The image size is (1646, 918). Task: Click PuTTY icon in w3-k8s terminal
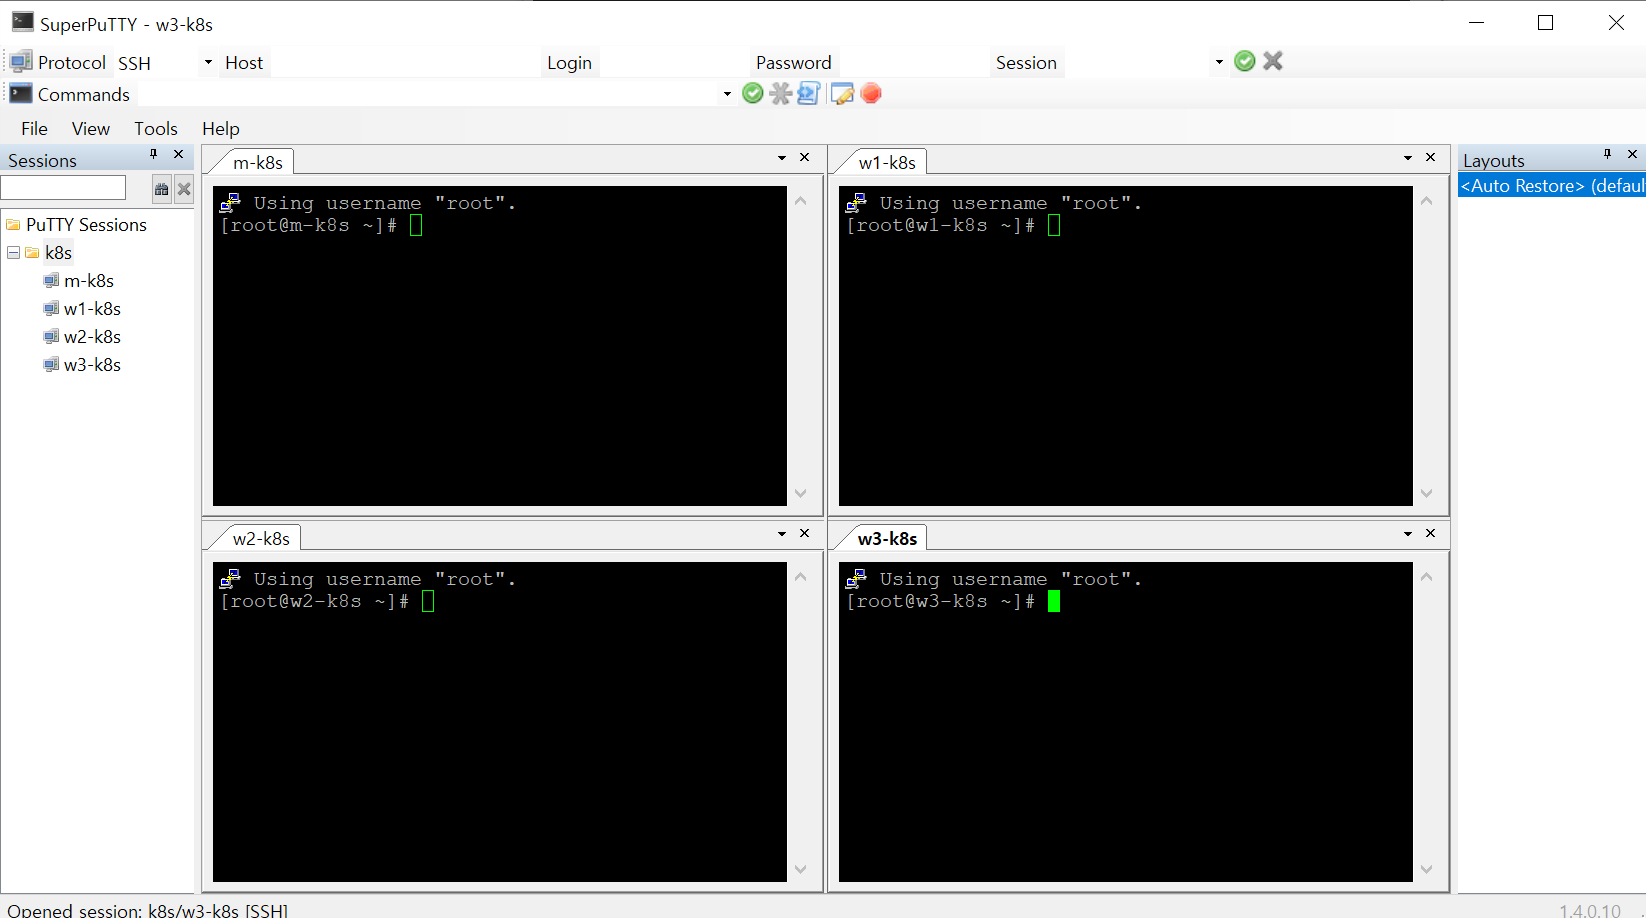pyautogui.click(x=856, y=579)
